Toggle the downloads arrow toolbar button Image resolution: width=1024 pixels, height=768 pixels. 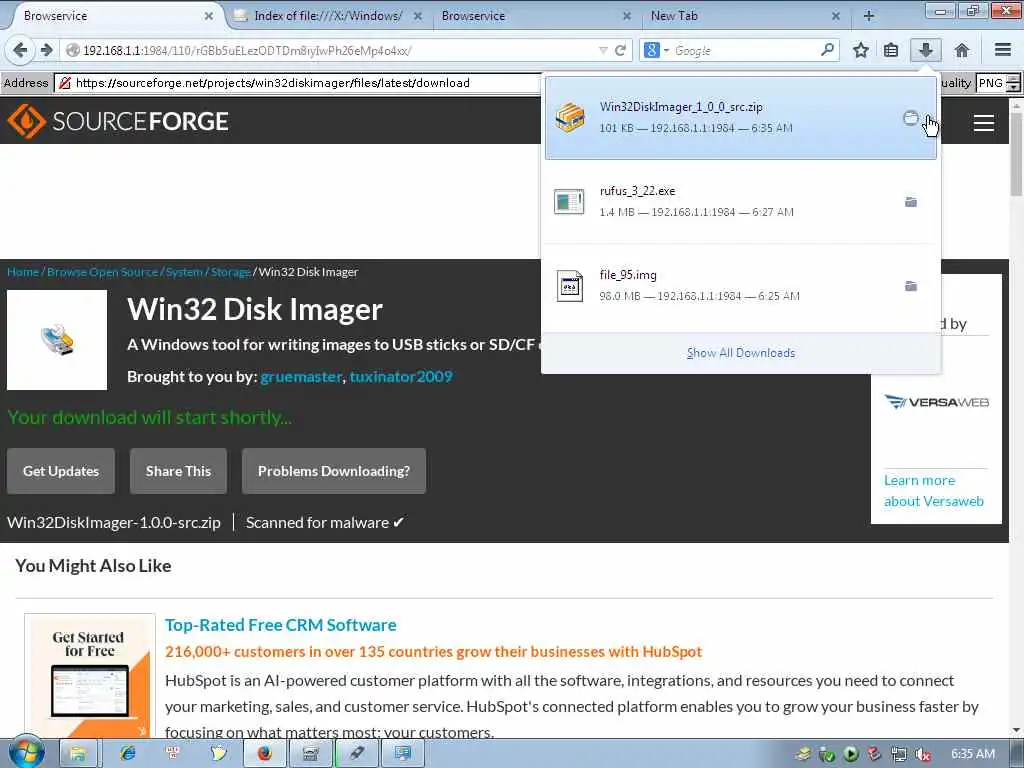pyautogui.click(x=925, y=50)
